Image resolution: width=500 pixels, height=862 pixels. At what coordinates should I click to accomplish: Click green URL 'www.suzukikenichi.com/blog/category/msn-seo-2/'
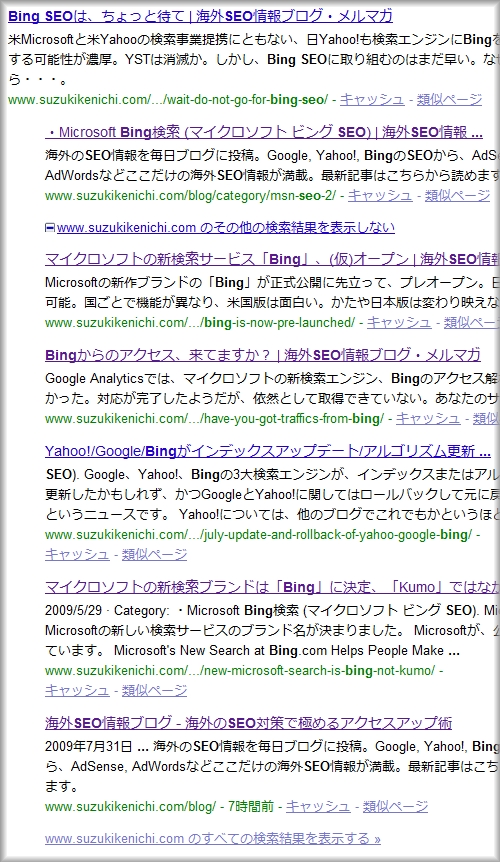tap(191, 196)
